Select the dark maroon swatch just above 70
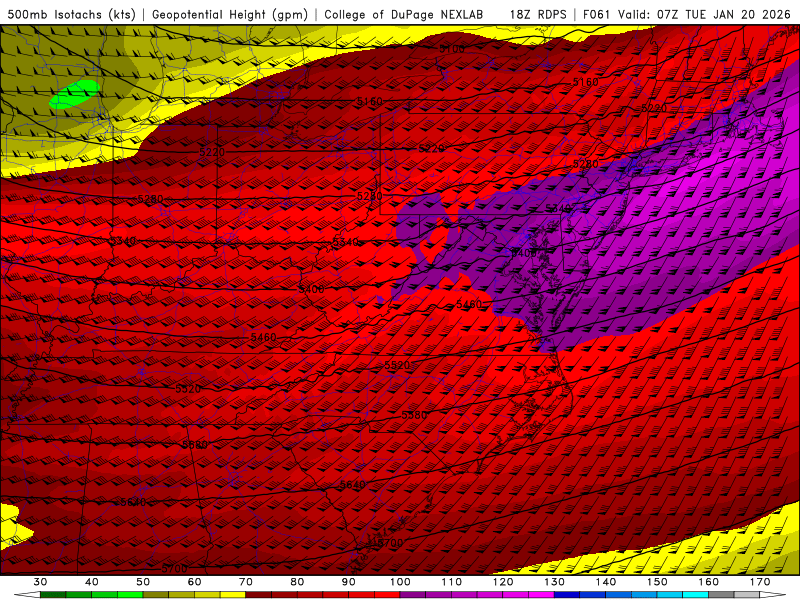The width and height of the screenshot is (800, 600). [259, 595]
